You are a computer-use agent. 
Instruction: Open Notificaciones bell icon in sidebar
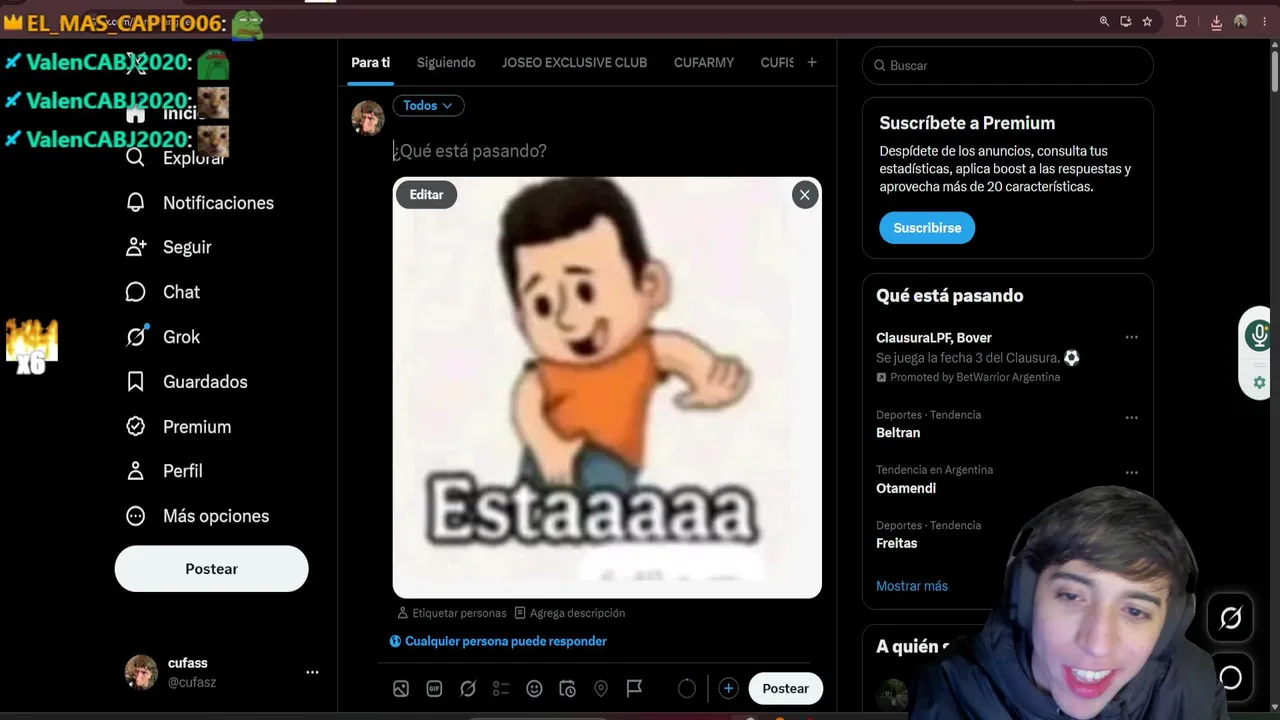point(136,202)
